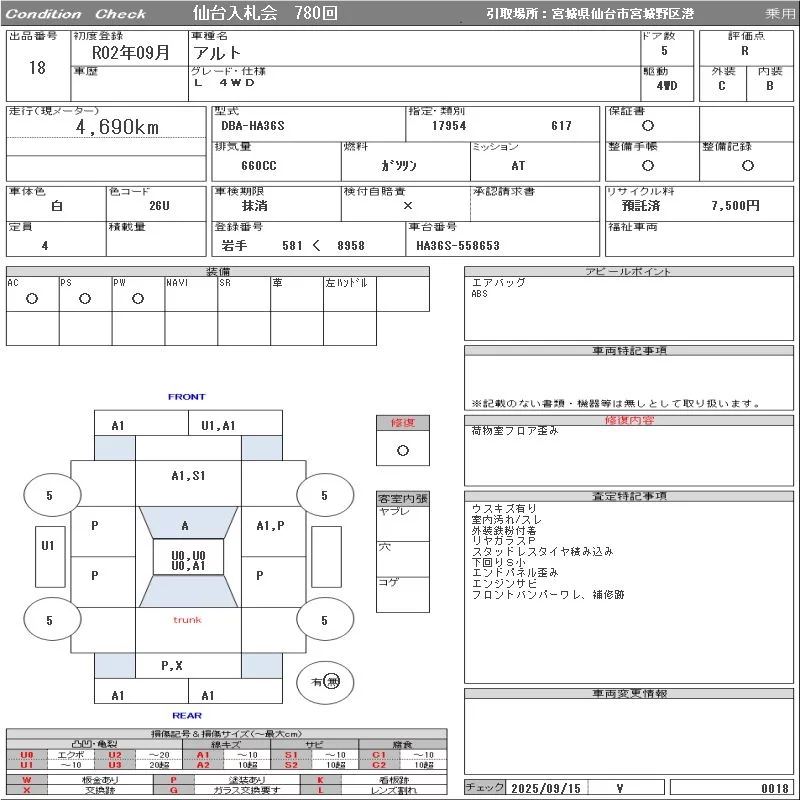Click the A1,P right front door mark

(270, 525)
